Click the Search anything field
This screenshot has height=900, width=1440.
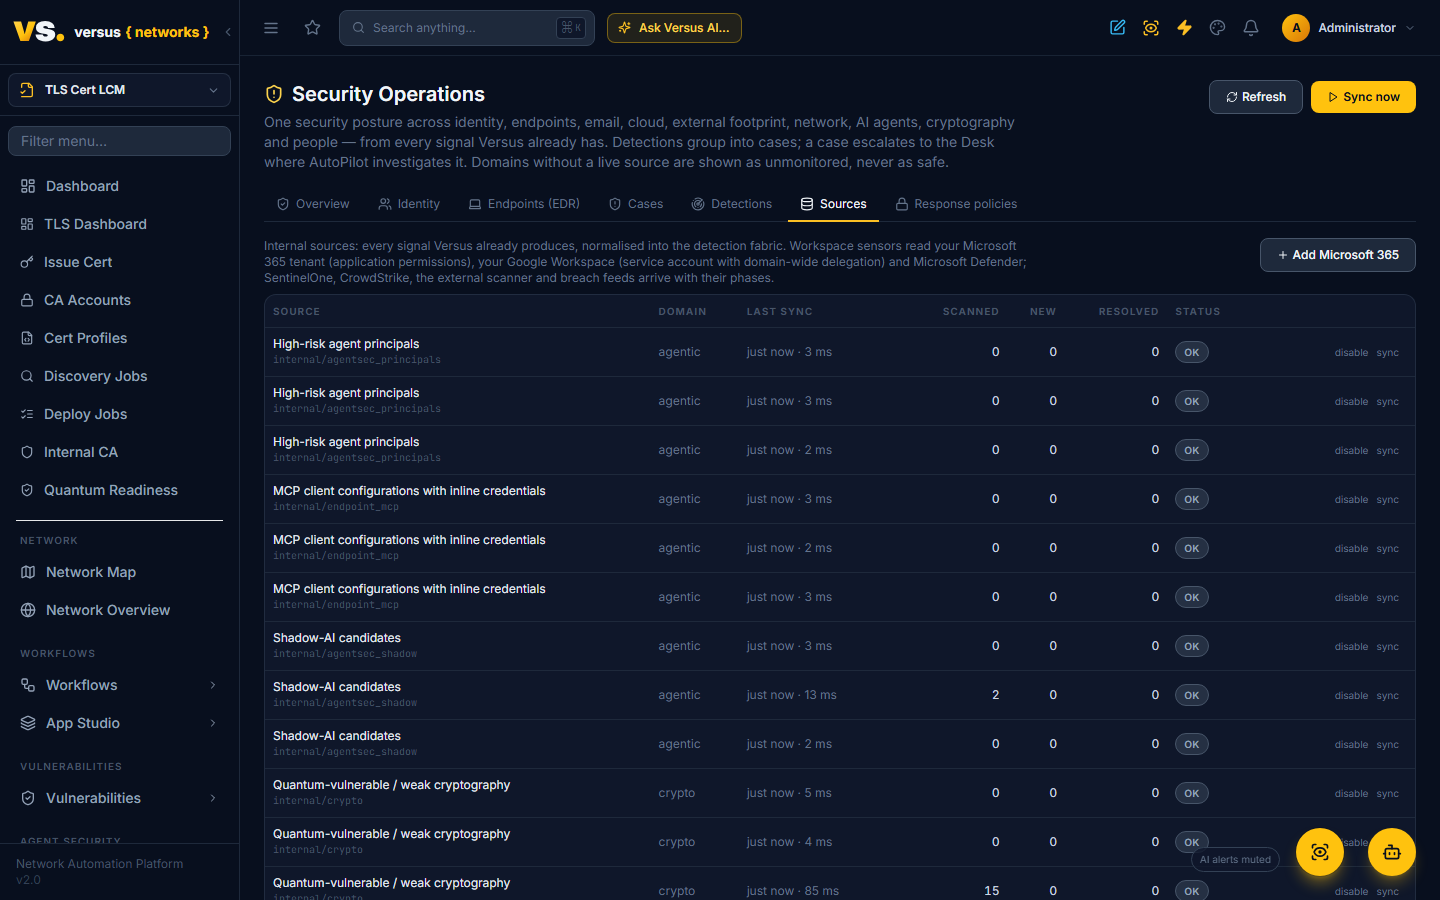click(467, 28)
